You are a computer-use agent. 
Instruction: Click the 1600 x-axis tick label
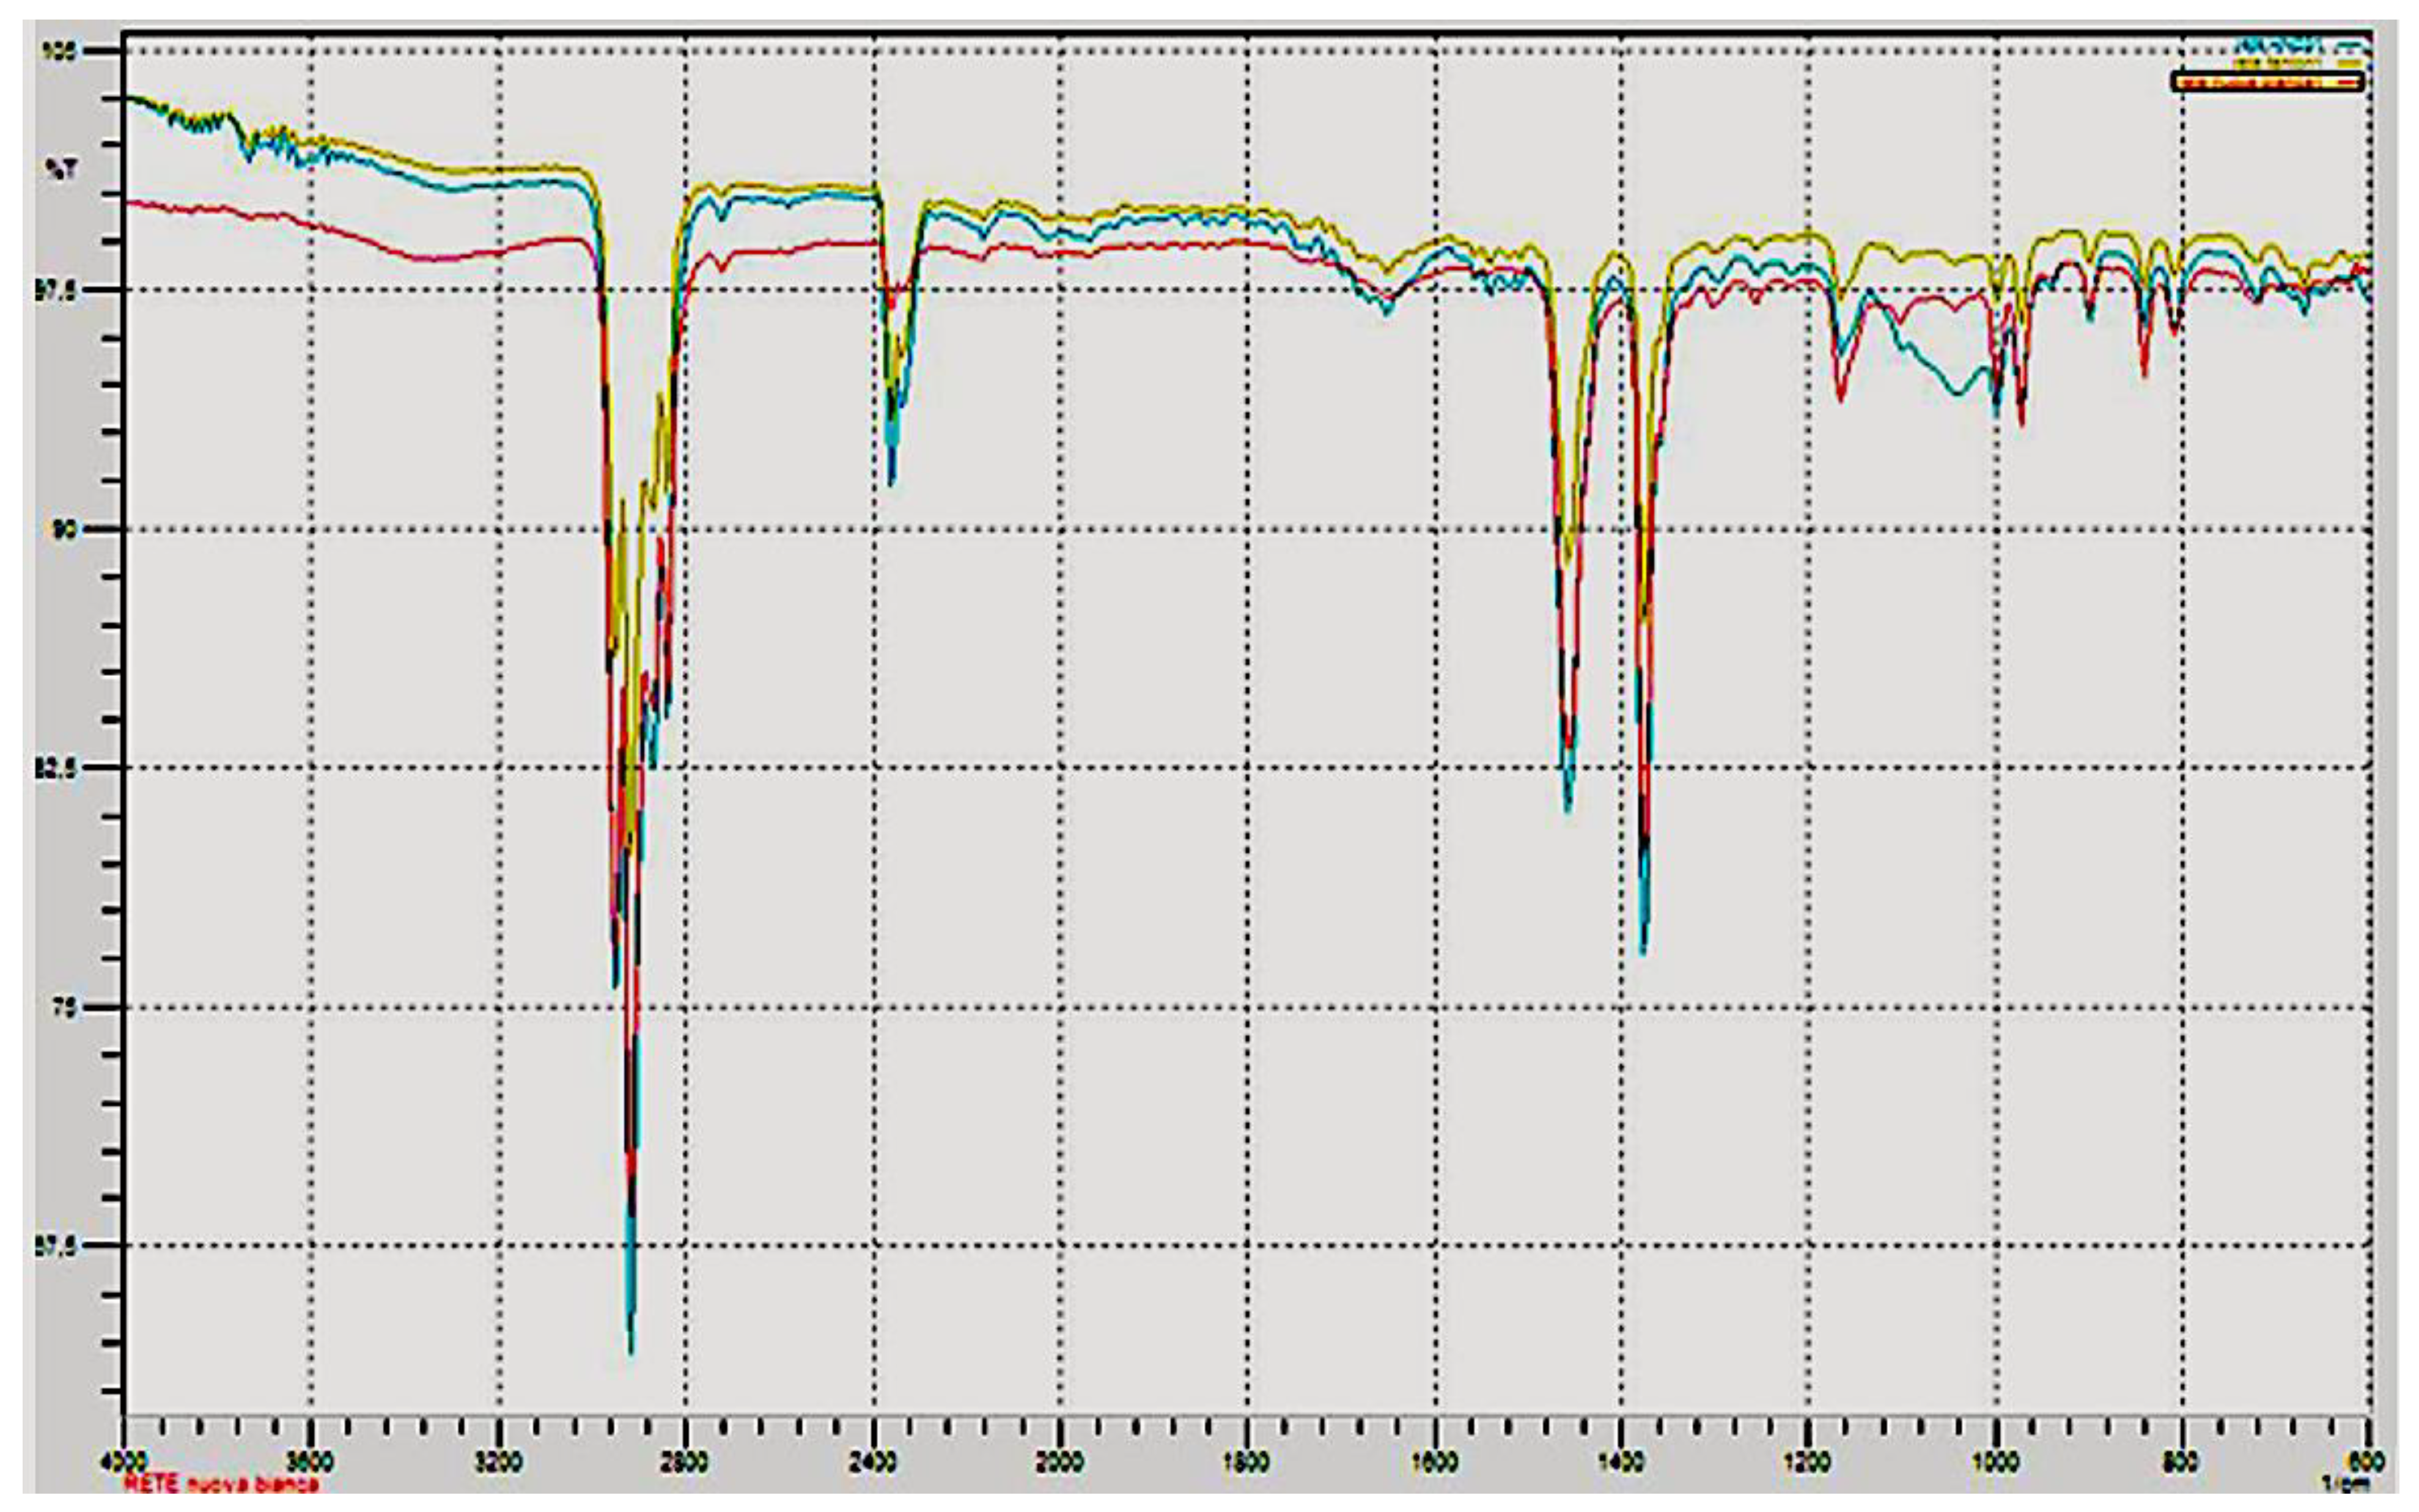pyautogui.click(x=1435, y=1462)
